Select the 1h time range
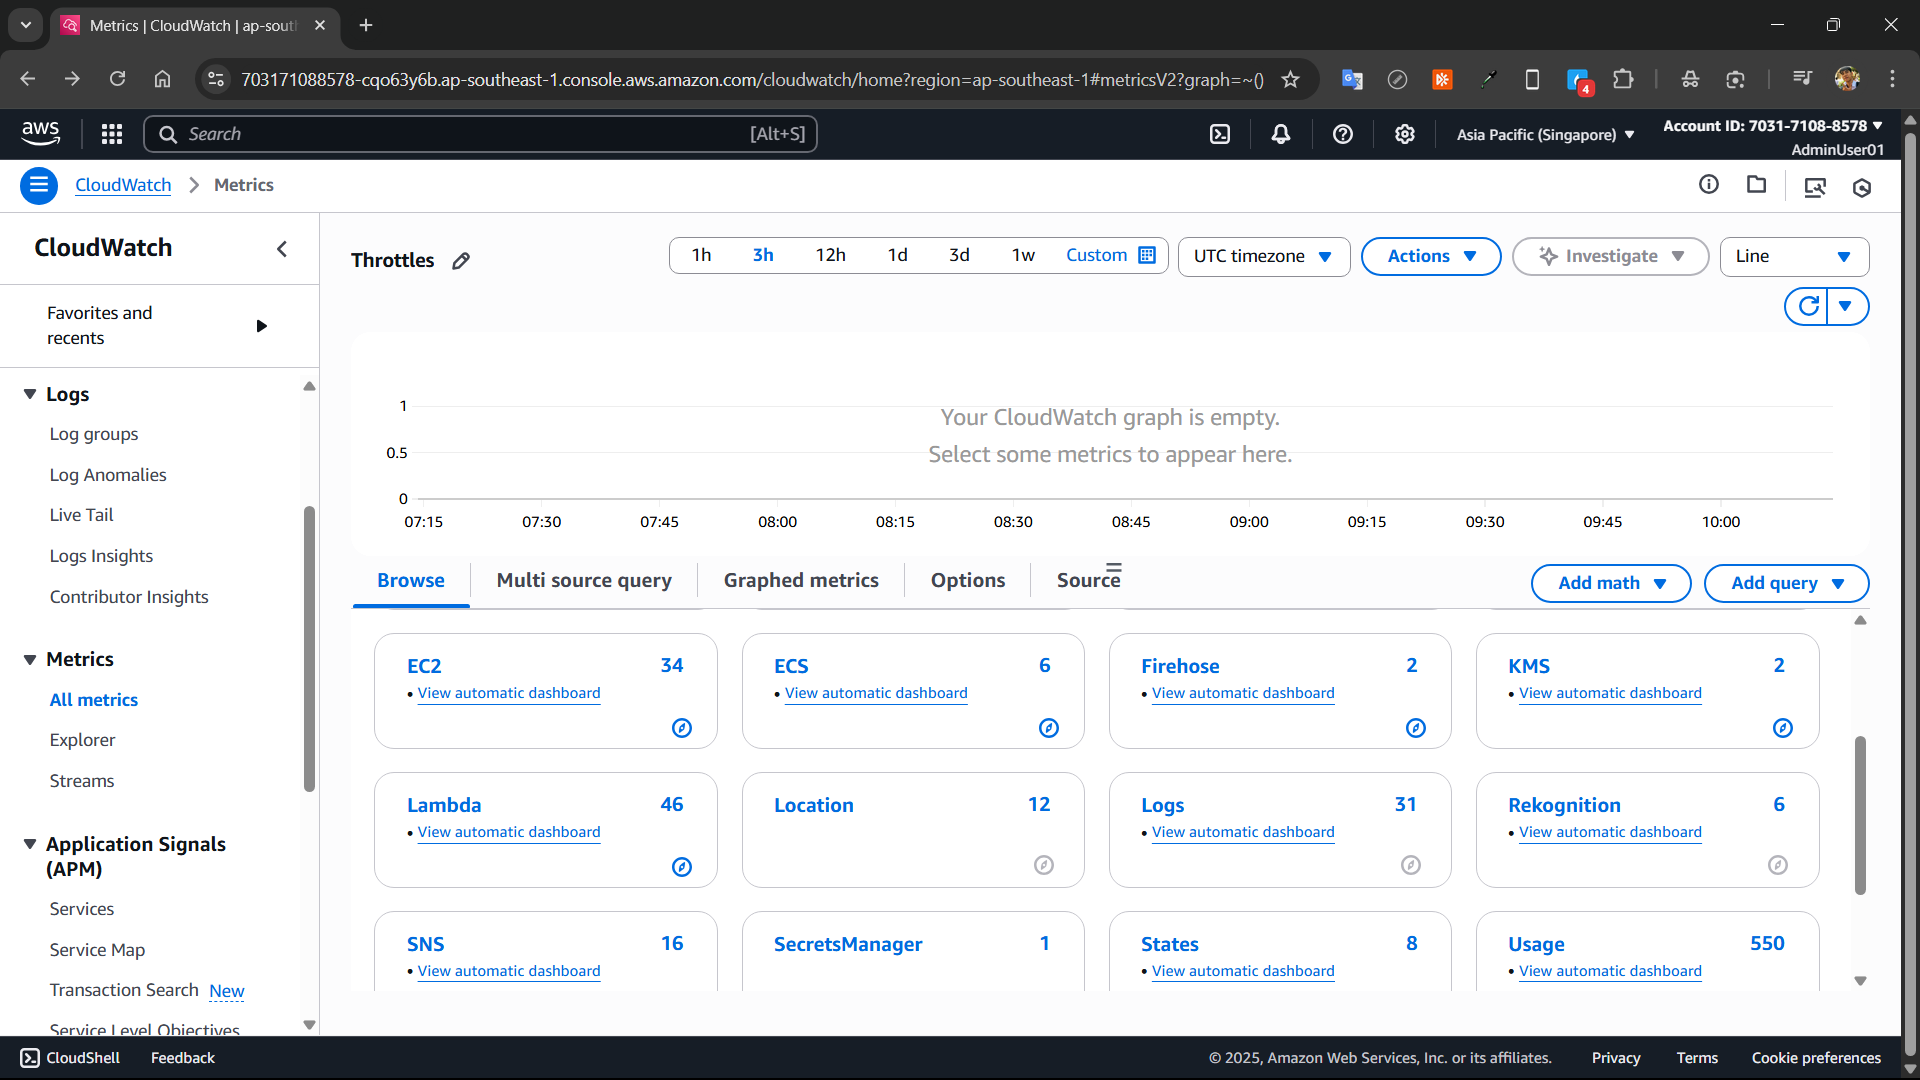The image size is (1920, 1080). point(701,255)
